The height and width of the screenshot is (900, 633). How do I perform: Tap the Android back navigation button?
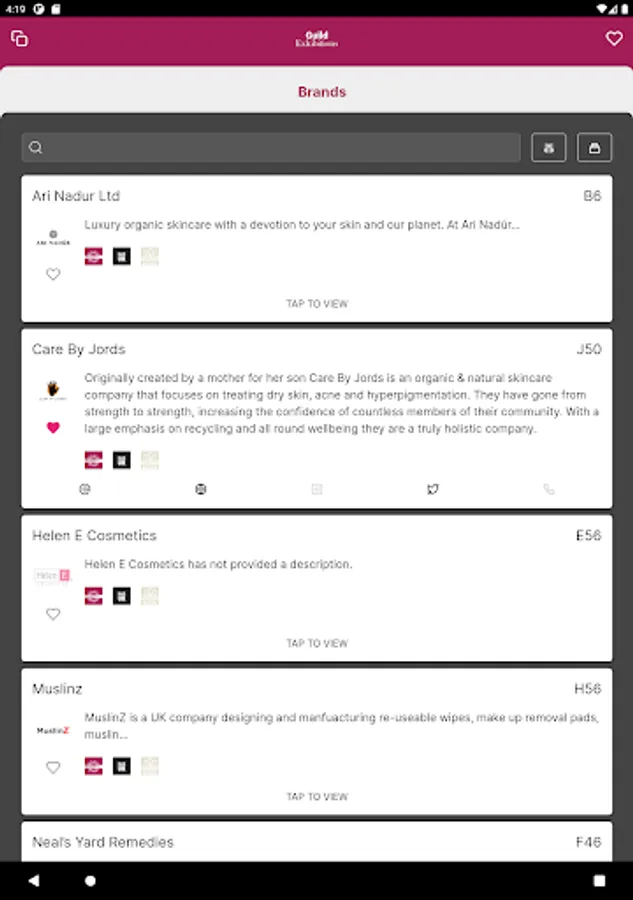point(34,880)
